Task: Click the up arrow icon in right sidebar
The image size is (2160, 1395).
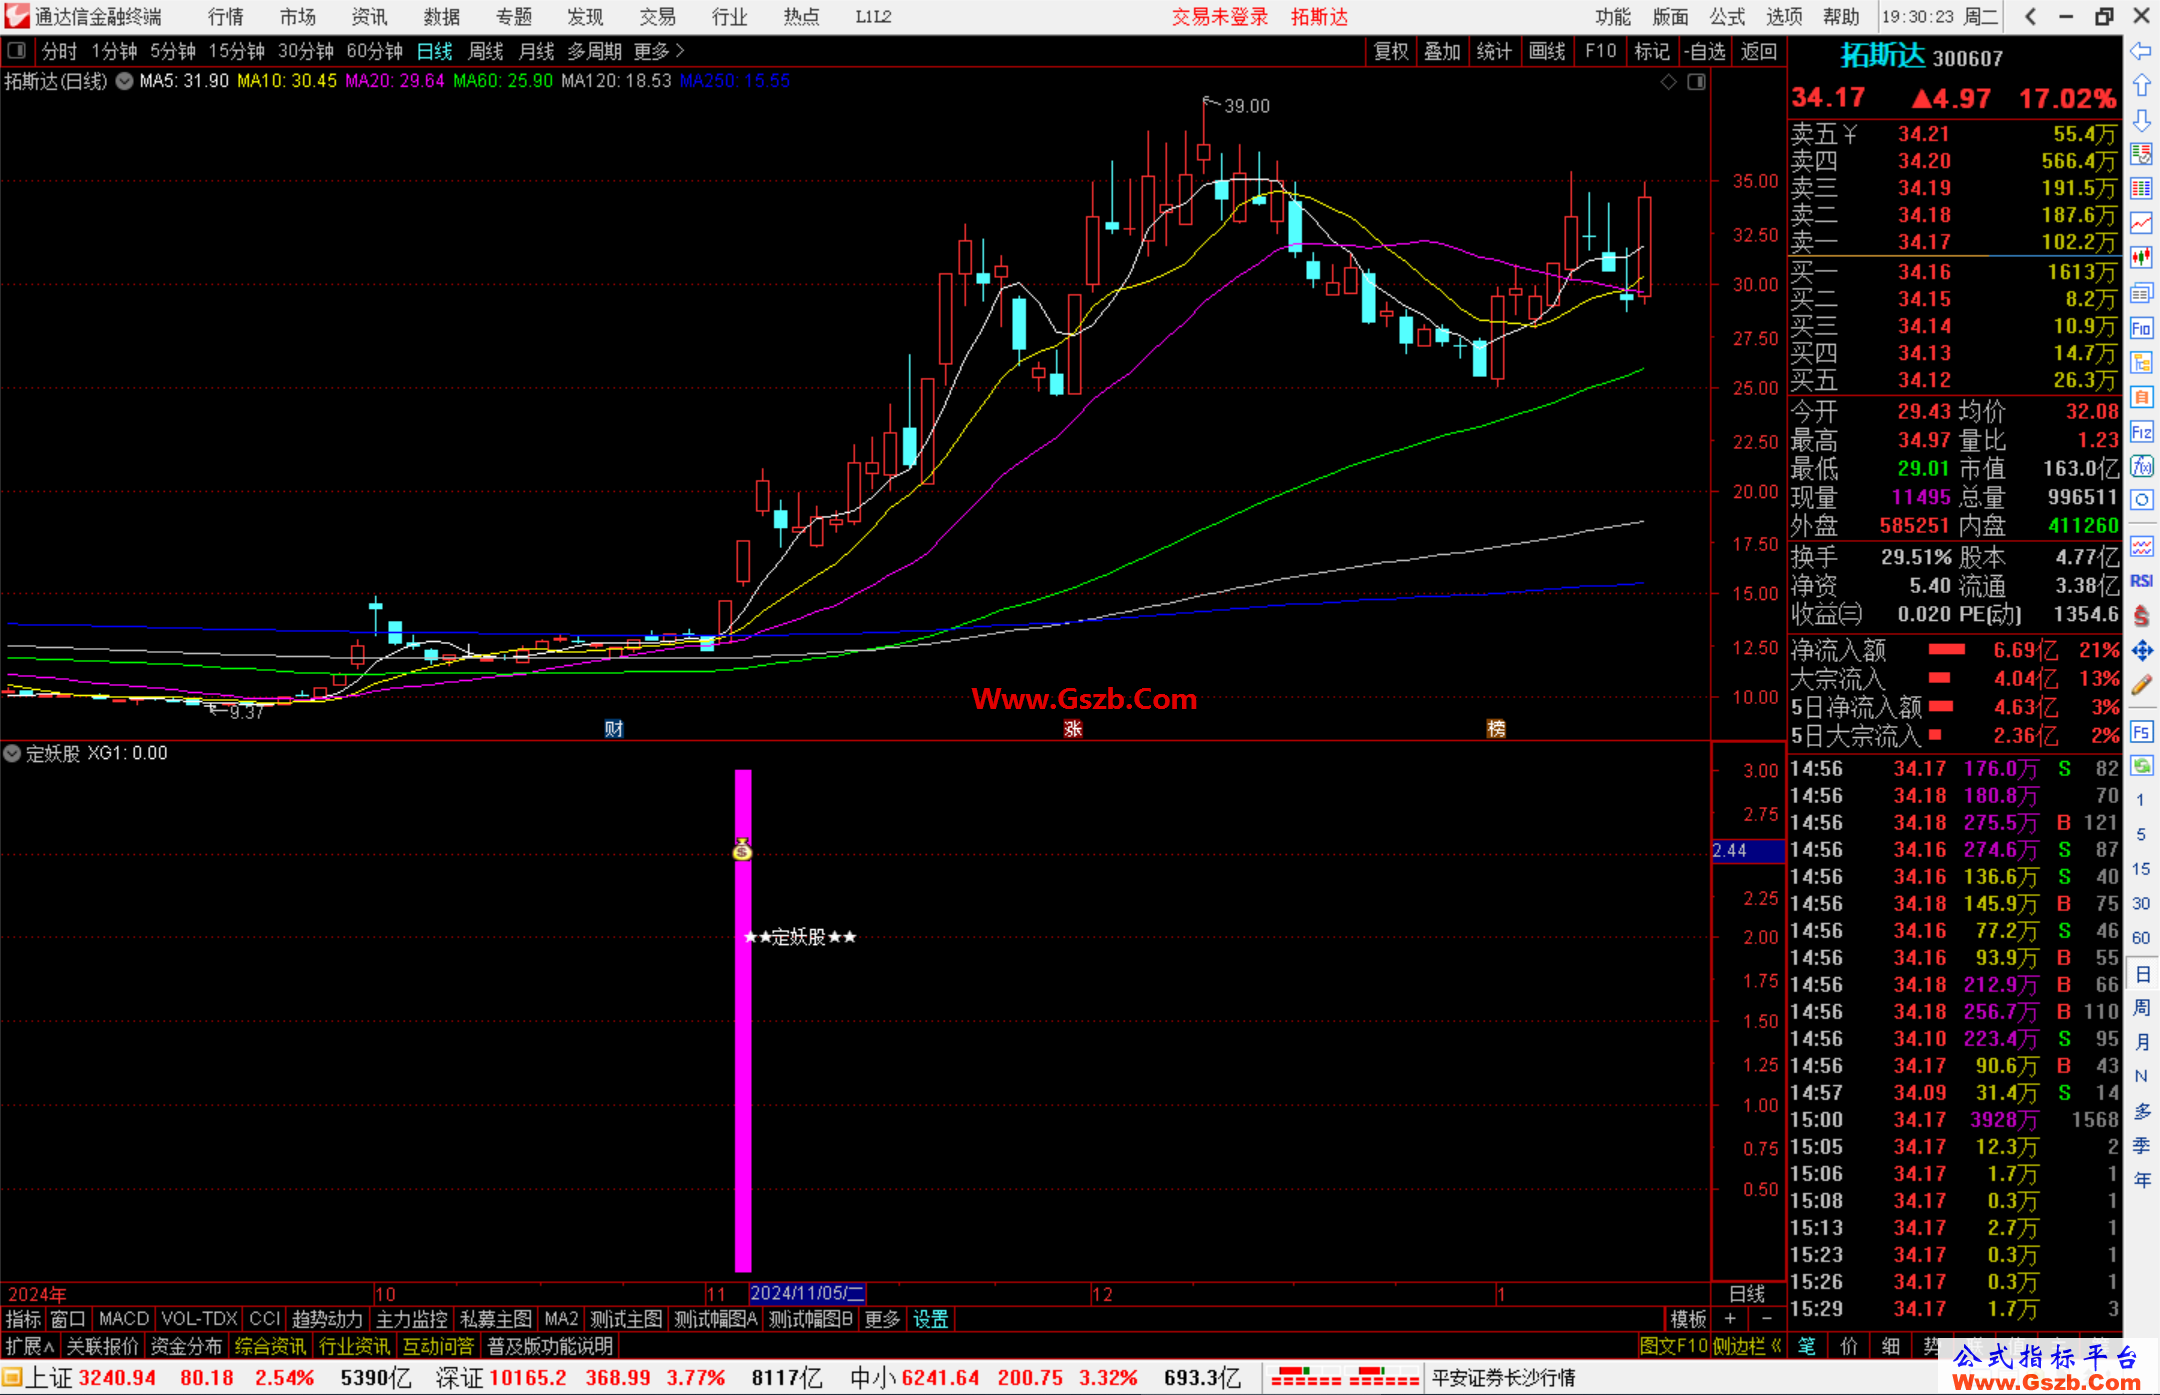Action: pyautogui.click(x=2141, y=86)
